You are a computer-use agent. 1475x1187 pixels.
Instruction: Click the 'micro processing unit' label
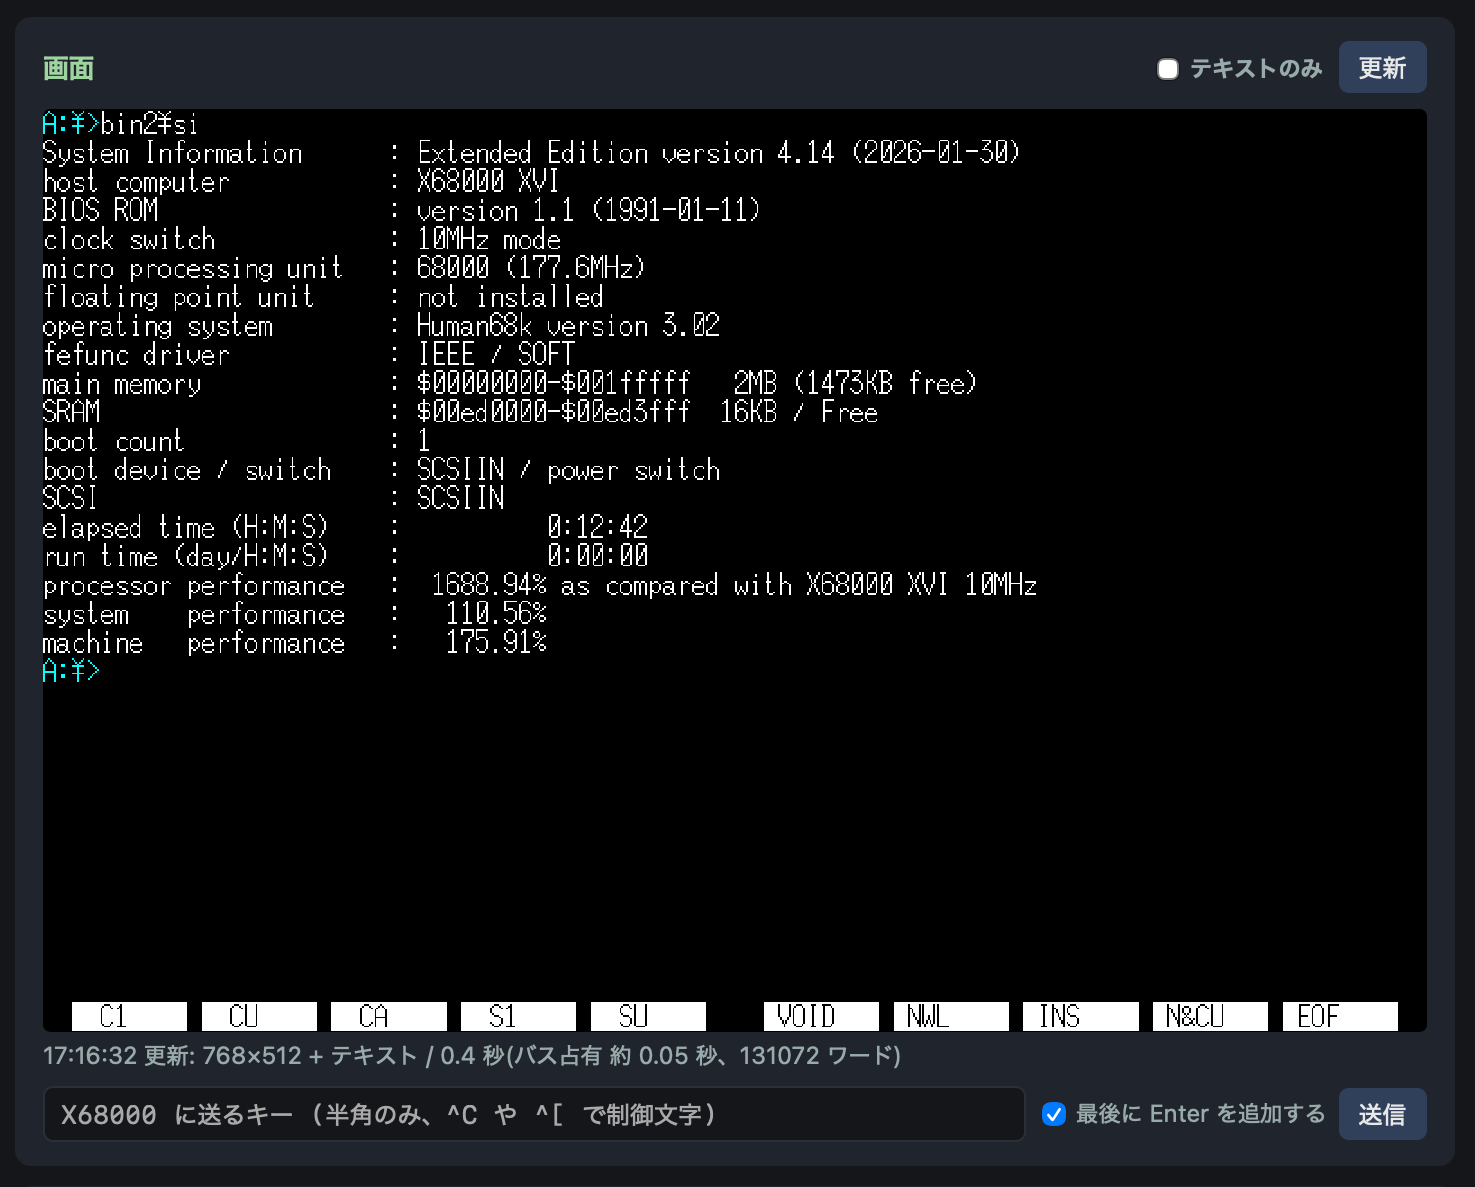point(193,268)
